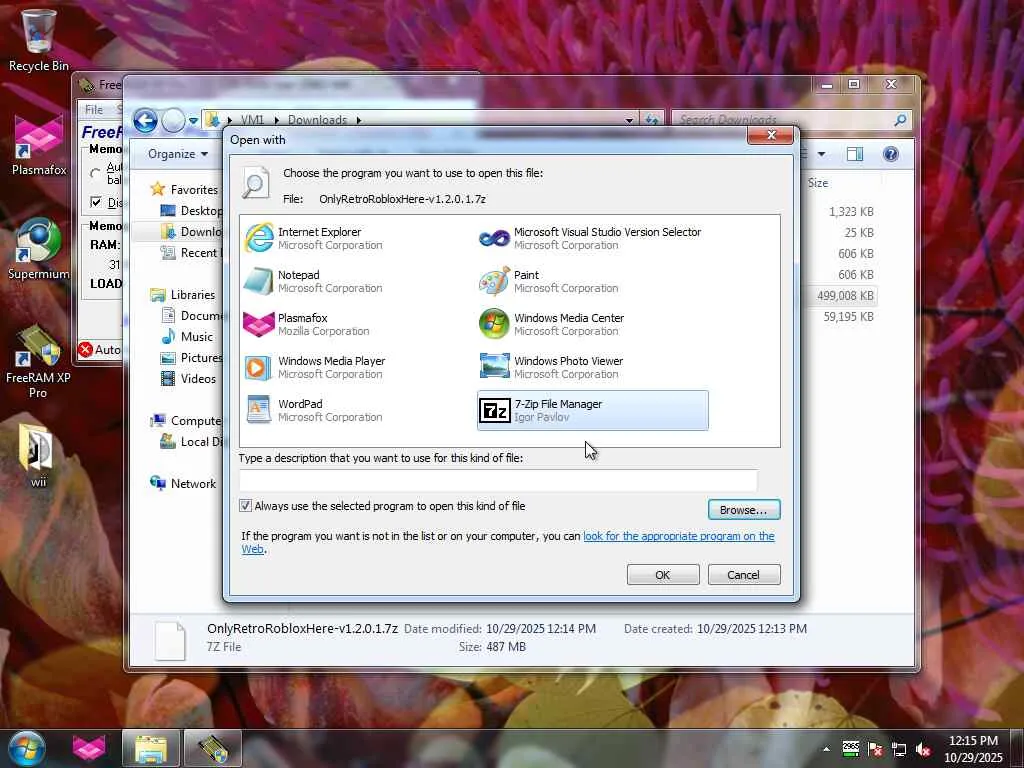
Task: Open the Action Center flag icon
Action: [875, 749]
